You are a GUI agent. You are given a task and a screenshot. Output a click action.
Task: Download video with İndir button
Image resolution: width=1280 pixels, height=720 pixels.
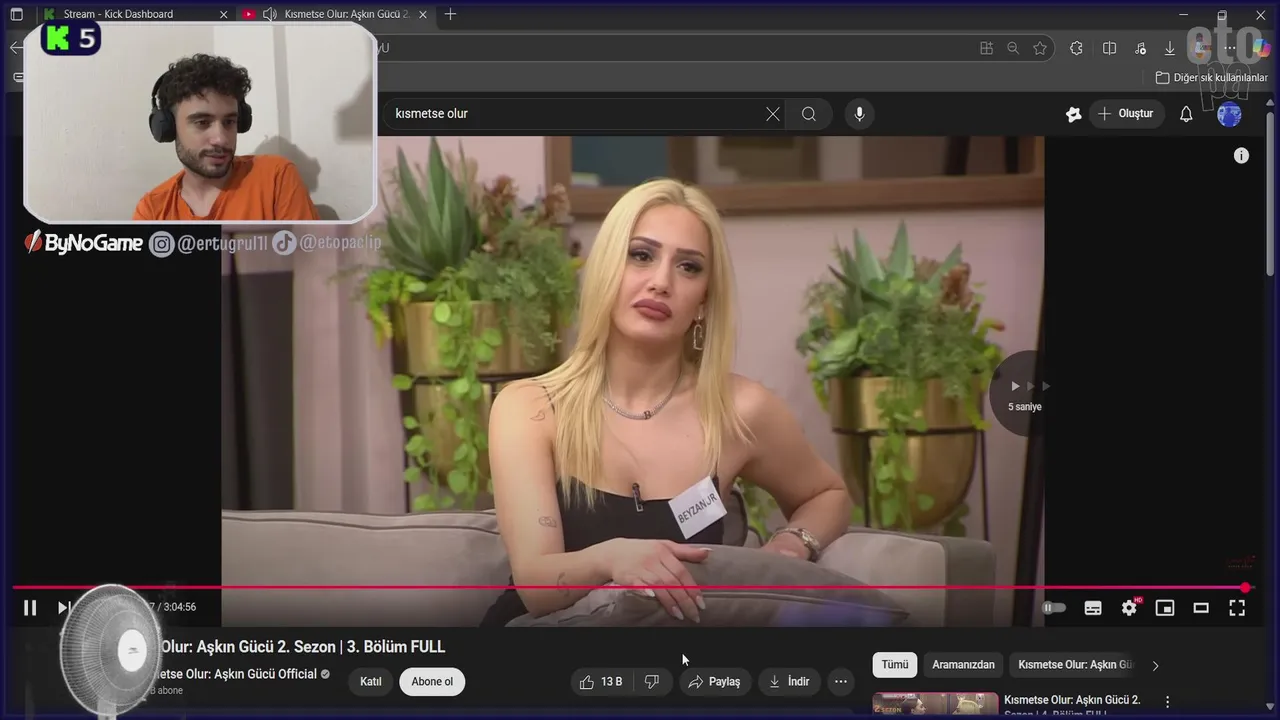coord(789,682)
